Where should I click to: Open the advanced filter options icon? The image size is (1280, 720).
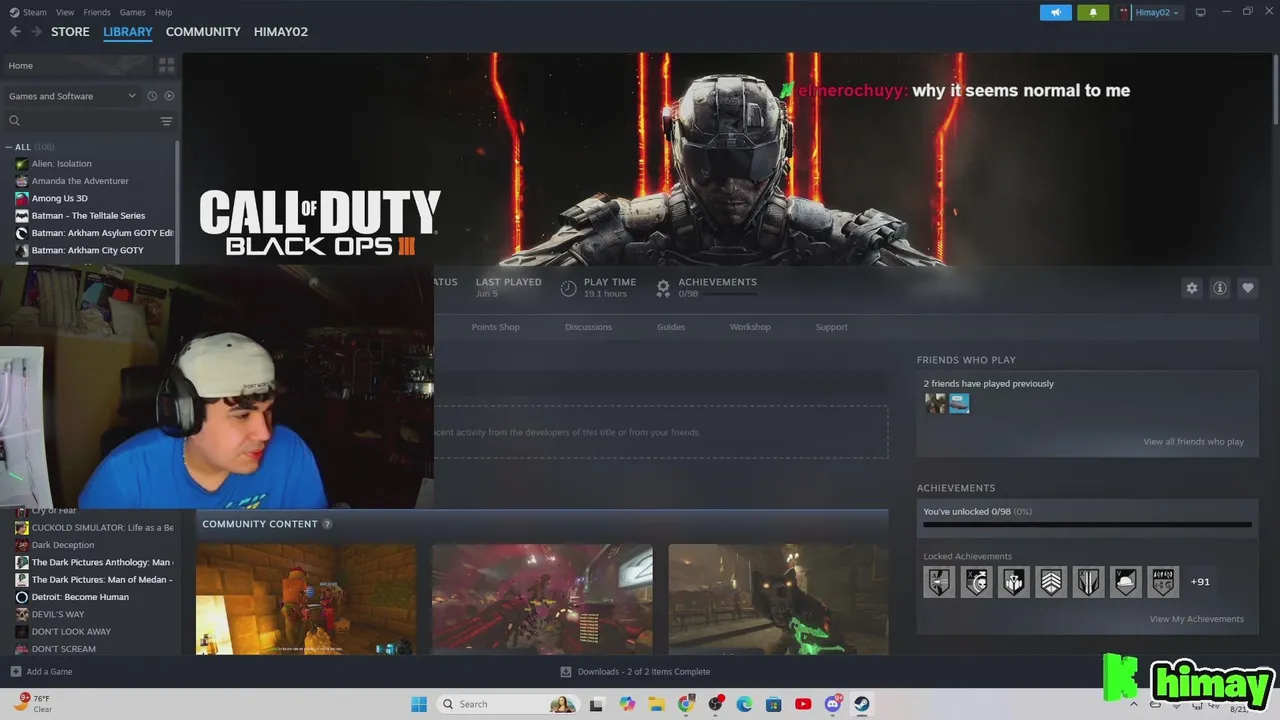tap(167, 121)
